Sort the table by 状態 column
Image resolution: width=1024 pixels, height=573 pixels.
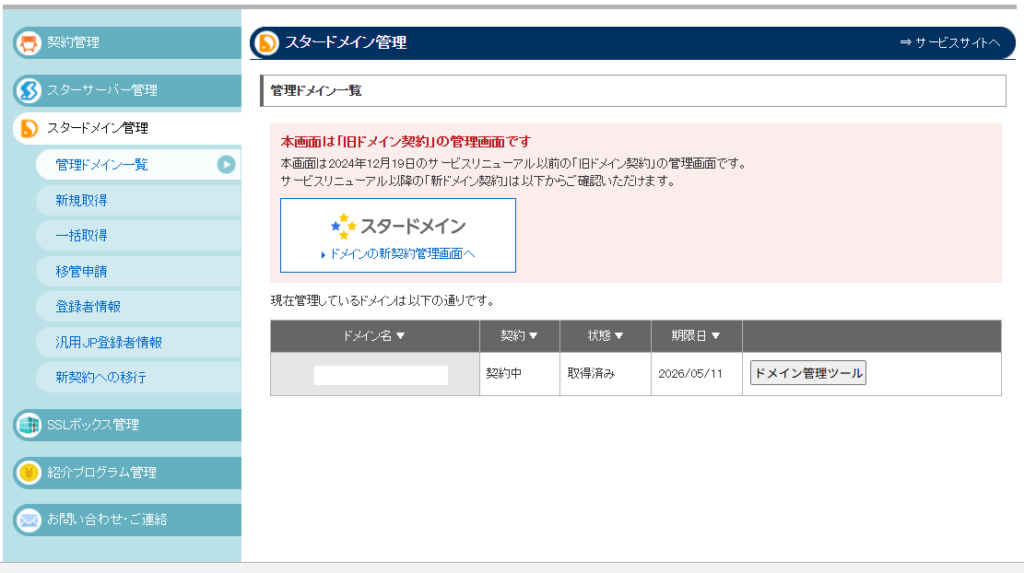pyautogui.click(x=605, y=336)
